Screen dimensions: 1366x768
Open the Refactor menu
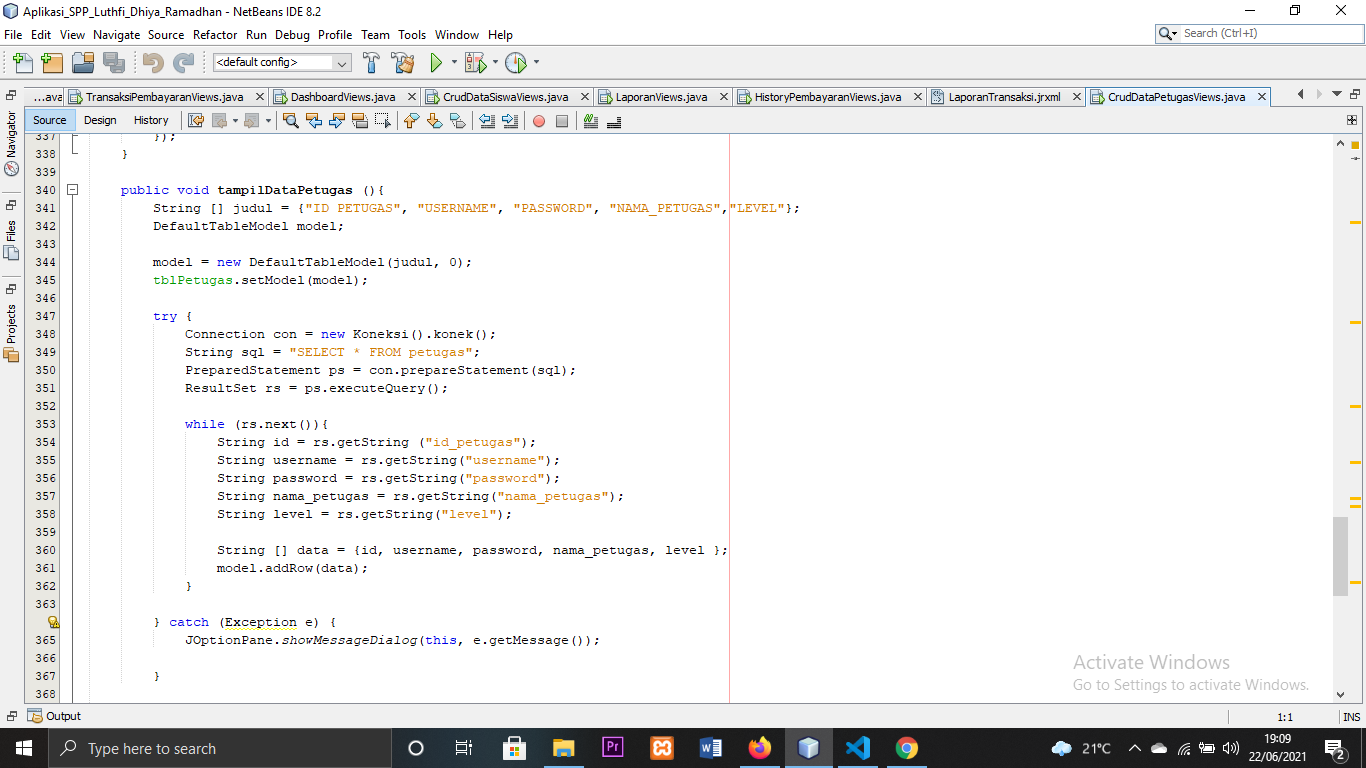215,34
